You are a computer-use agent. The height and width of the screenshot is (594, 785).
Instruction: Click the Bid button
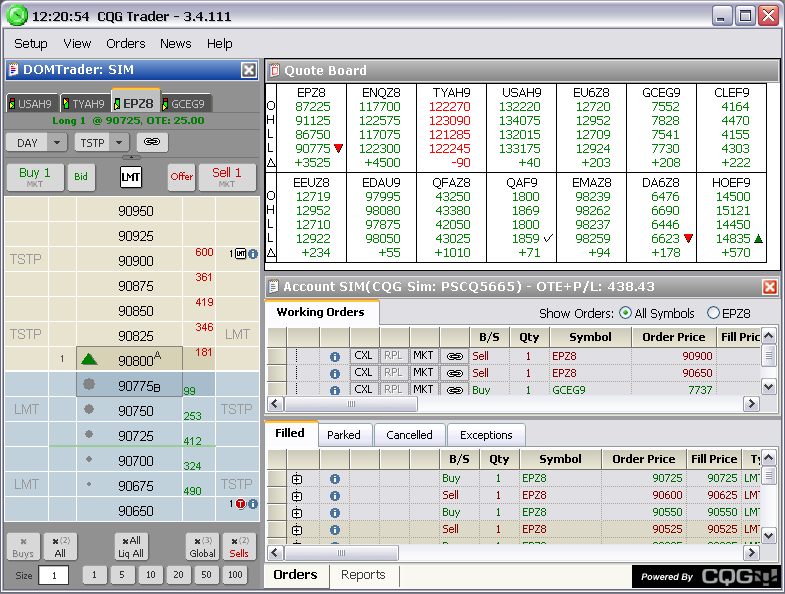[x=81, y=177]
